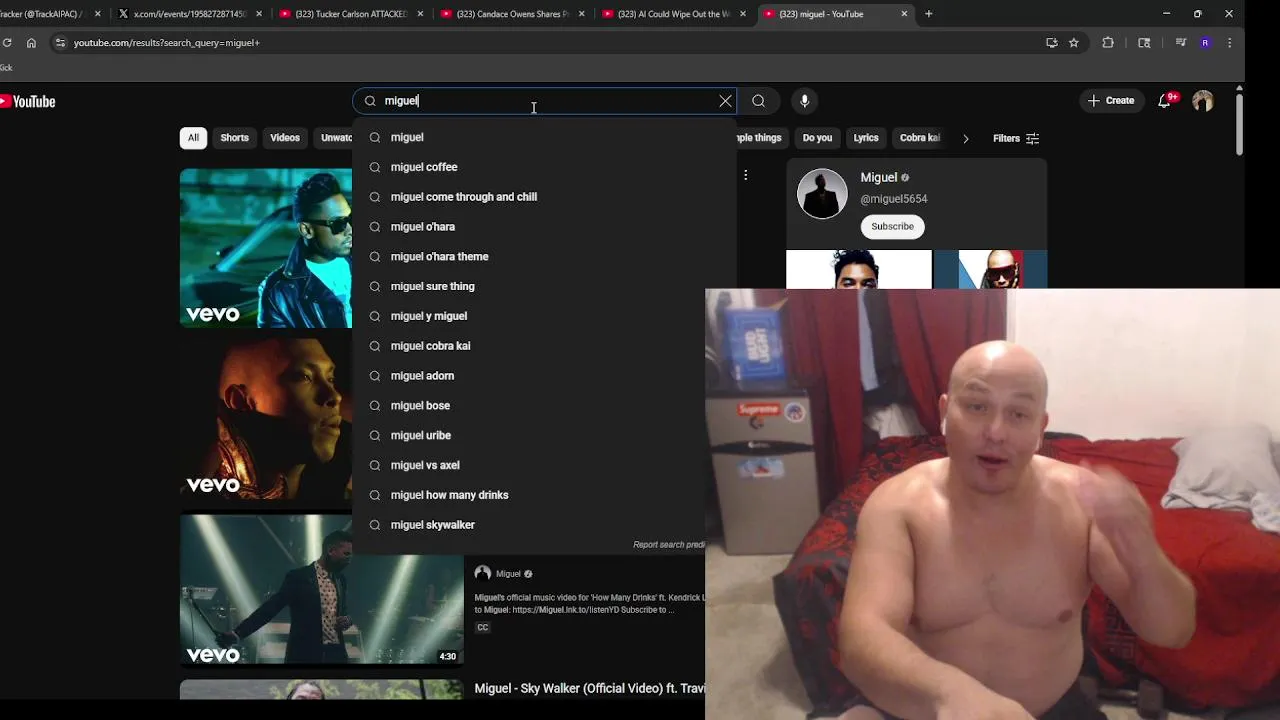
Task: Open Miguel channel avatar in the side card
Action: click(822, 193)
